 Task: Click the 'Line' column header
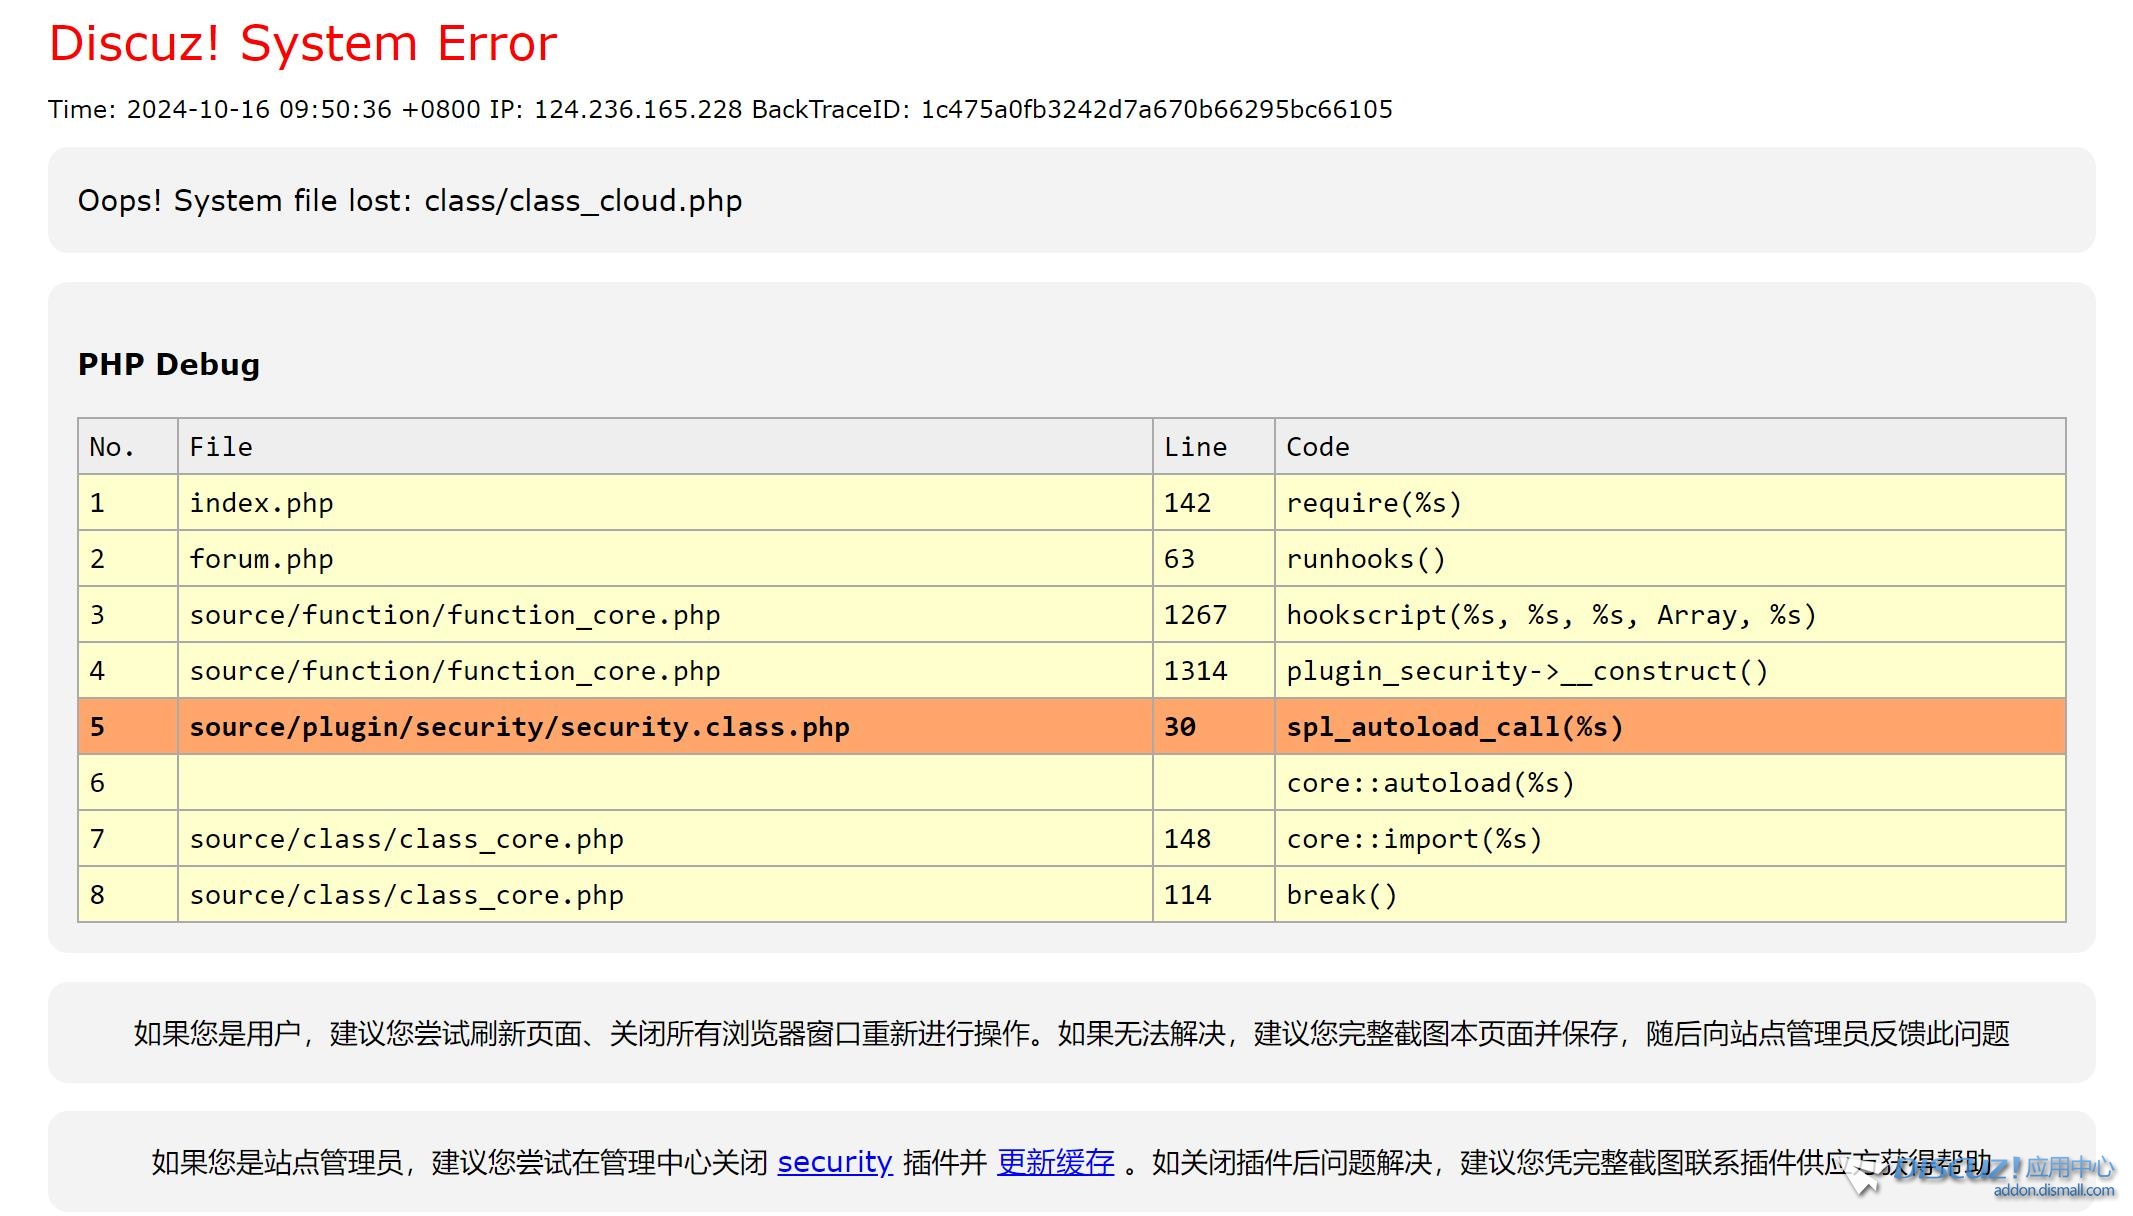point(1213,446)
